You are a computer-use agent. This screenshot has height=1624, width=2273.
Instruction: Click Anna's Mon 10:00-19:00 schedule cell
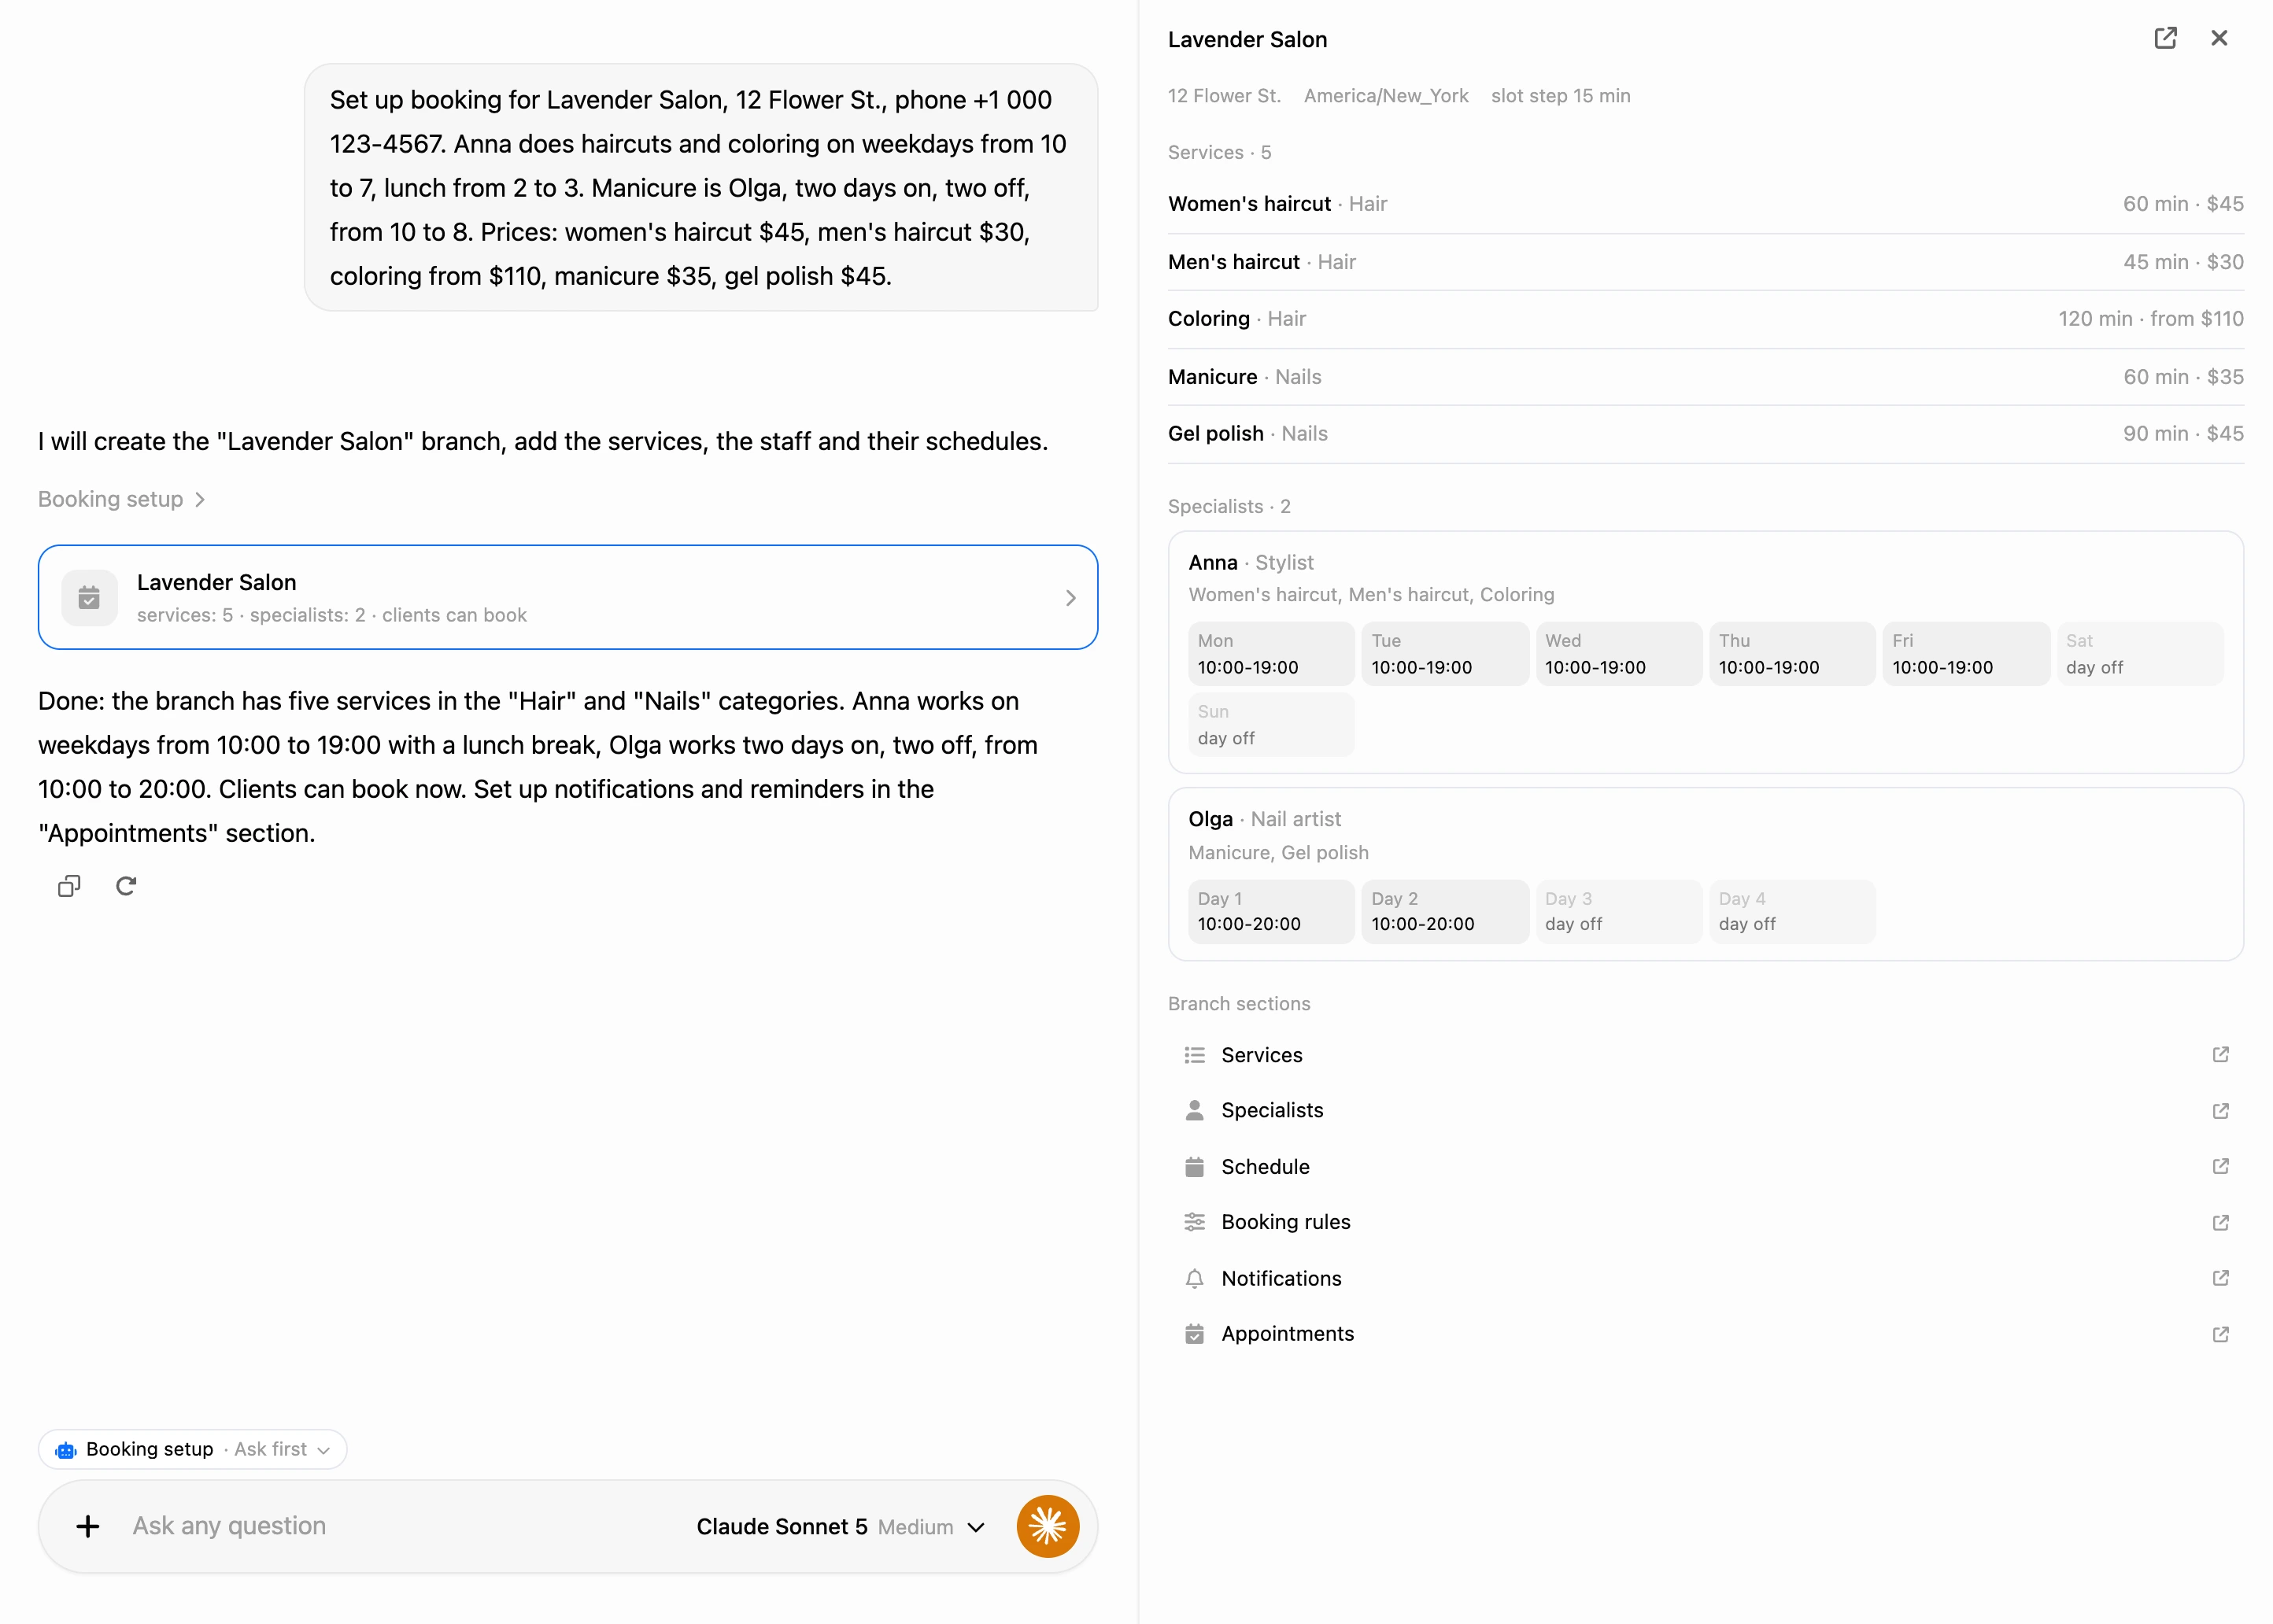click(x=1271, y=654)
